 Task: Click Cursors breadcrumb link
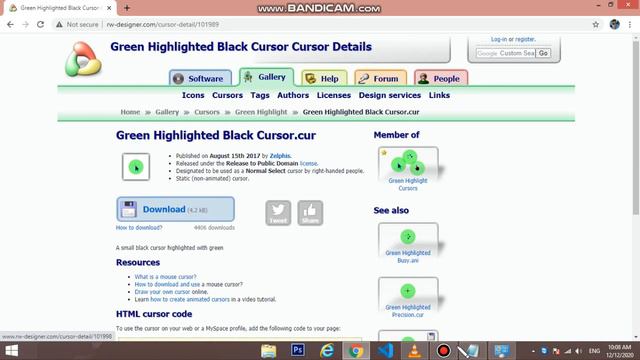[207, 112]
